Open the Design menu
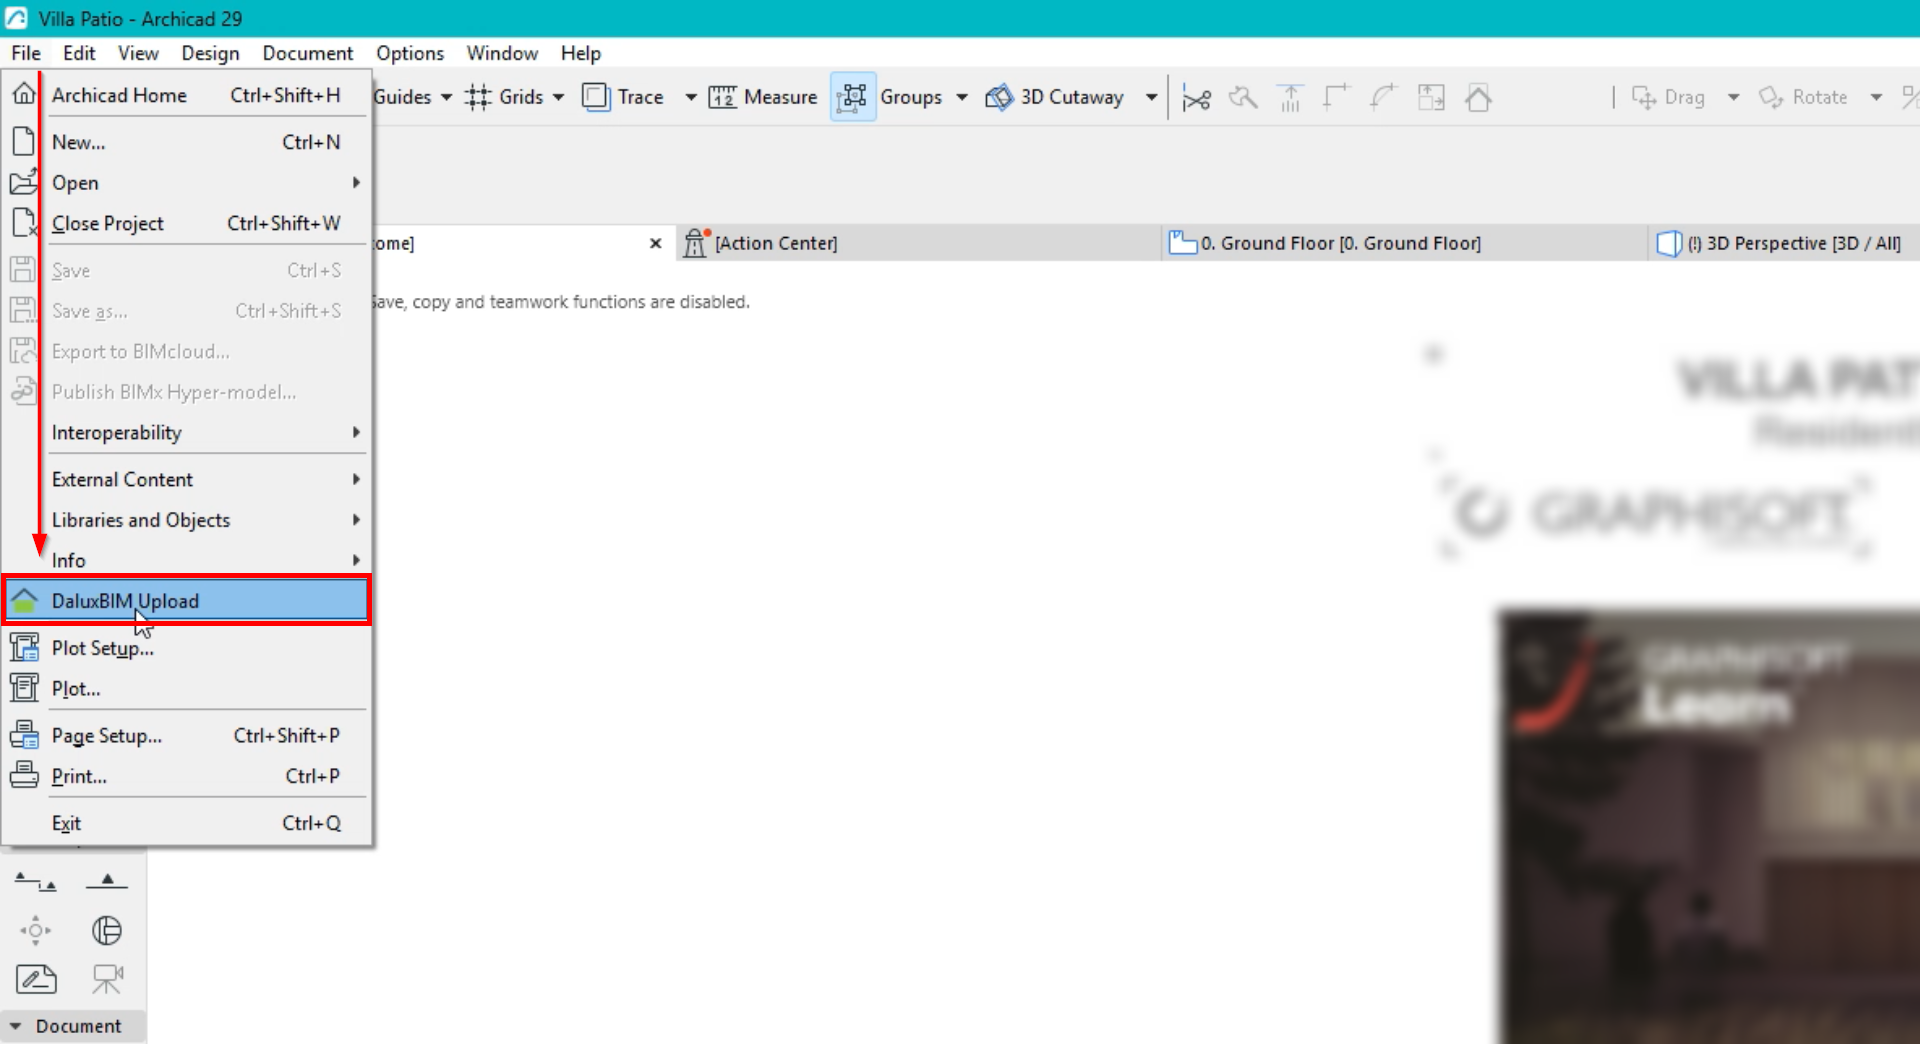 210,53
